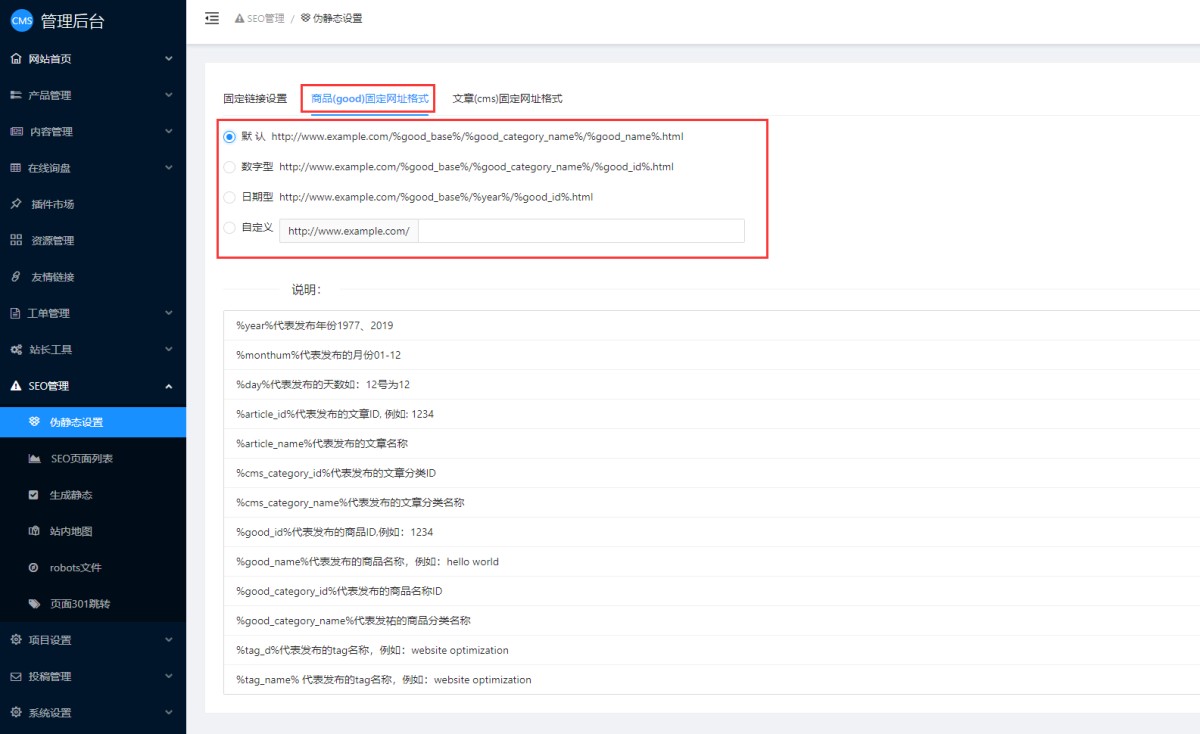The height and width of the screenshot is (734, 1200).
Task: Expand the 网站首页 menu chevron
Action: tap(169, 59)
